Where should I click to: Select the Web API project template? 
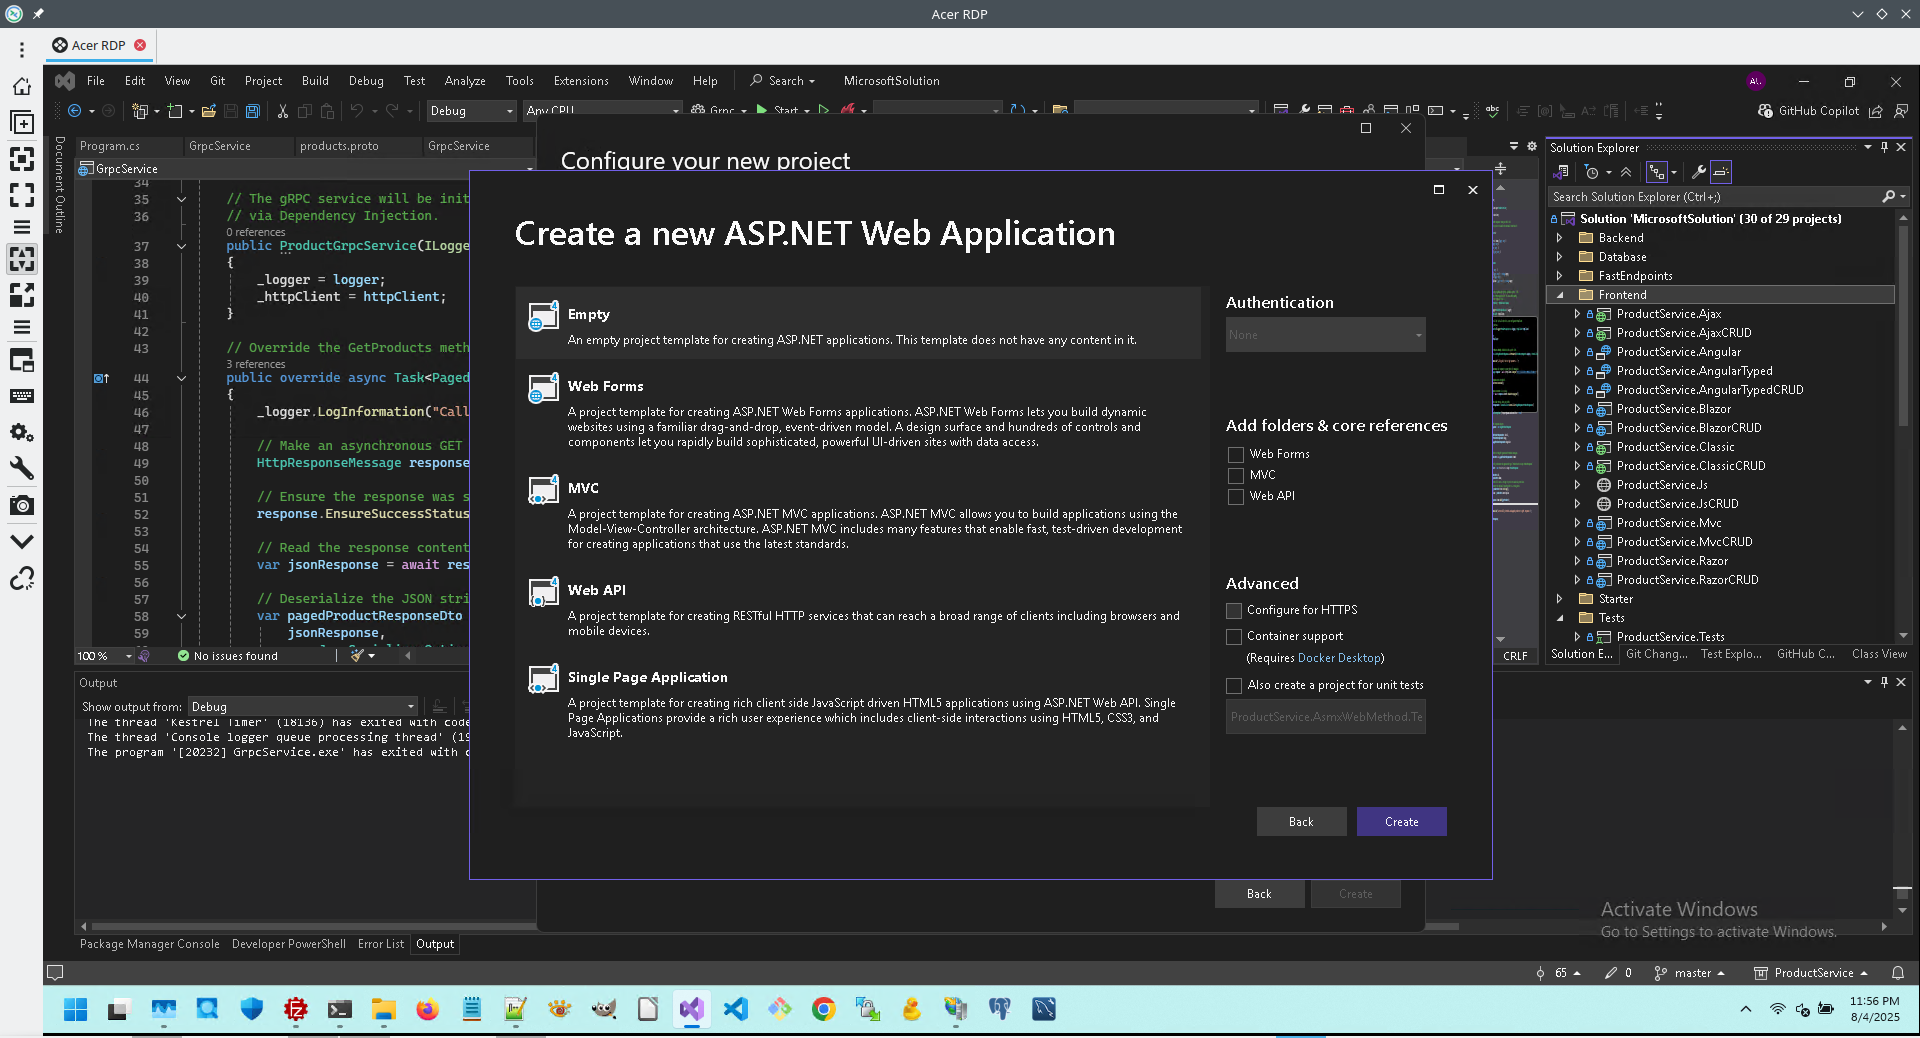point(860,607)
